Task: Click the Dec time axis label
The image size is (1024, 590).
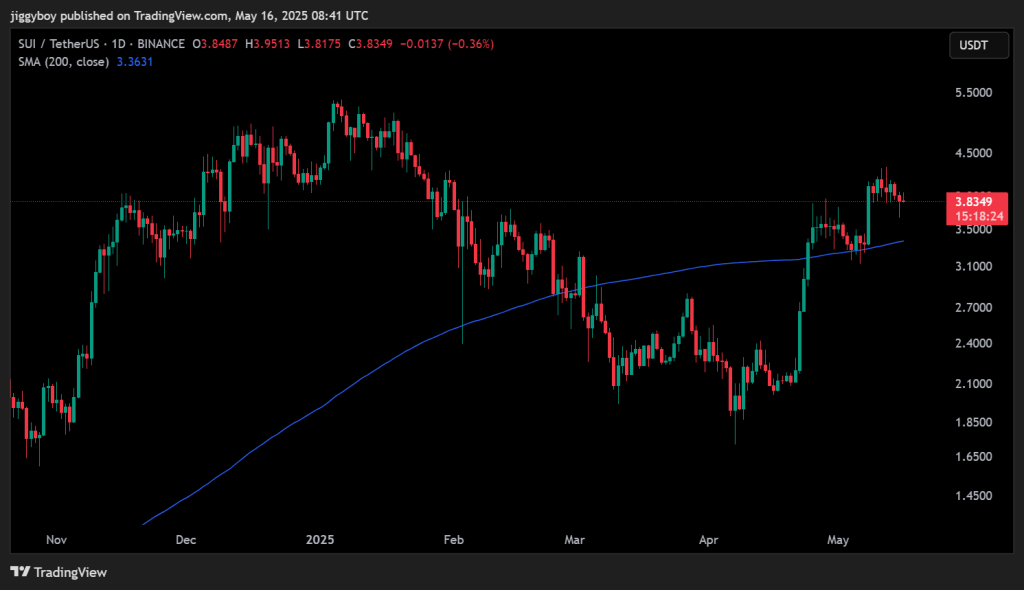Action: pyautogui.click(x=185, y=540)
